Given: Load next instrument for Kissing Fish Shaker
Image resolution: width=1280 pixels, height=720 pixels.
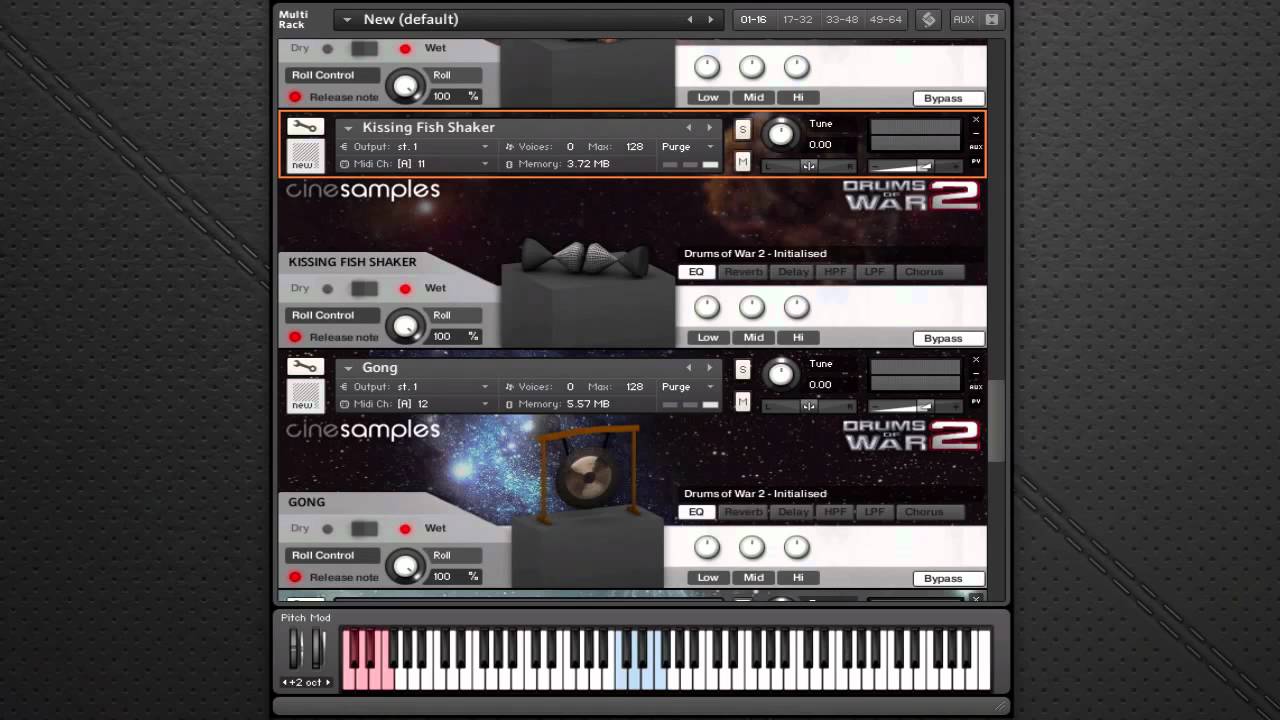Looking at the screenshot, I should click(x=710, y=127).
